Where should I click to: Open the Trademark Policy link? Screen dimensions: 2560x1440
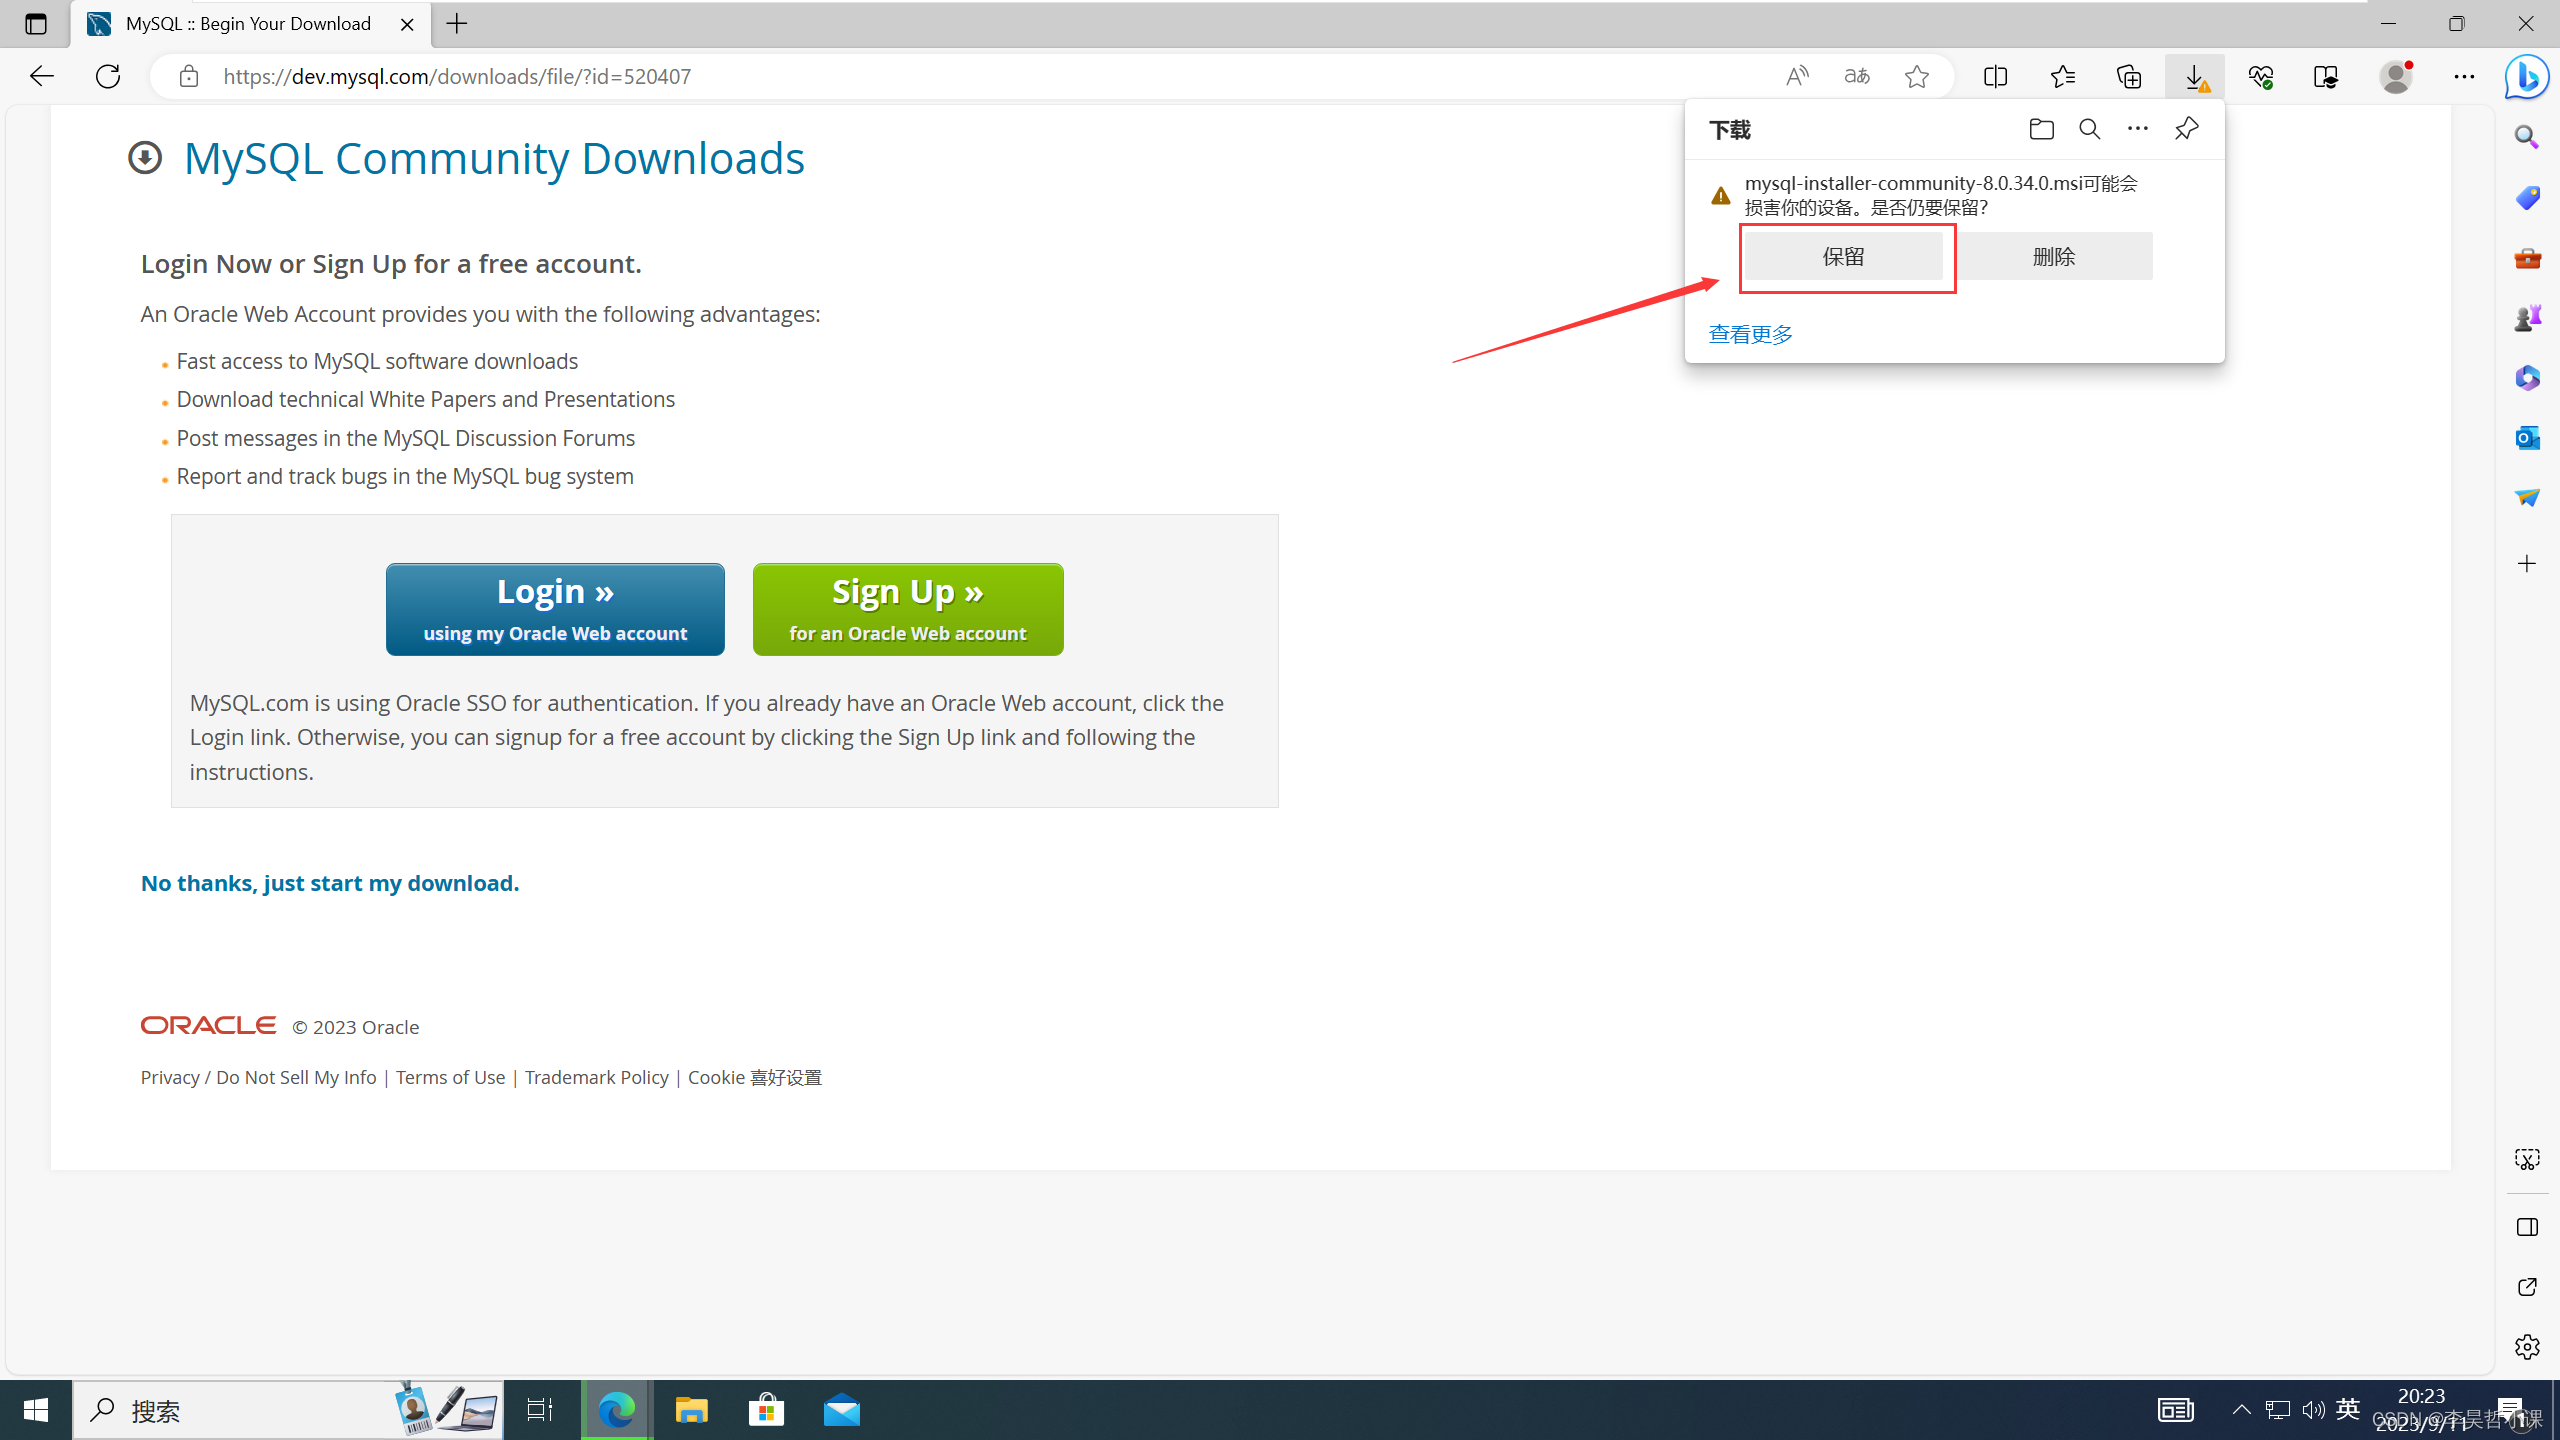596,1077
